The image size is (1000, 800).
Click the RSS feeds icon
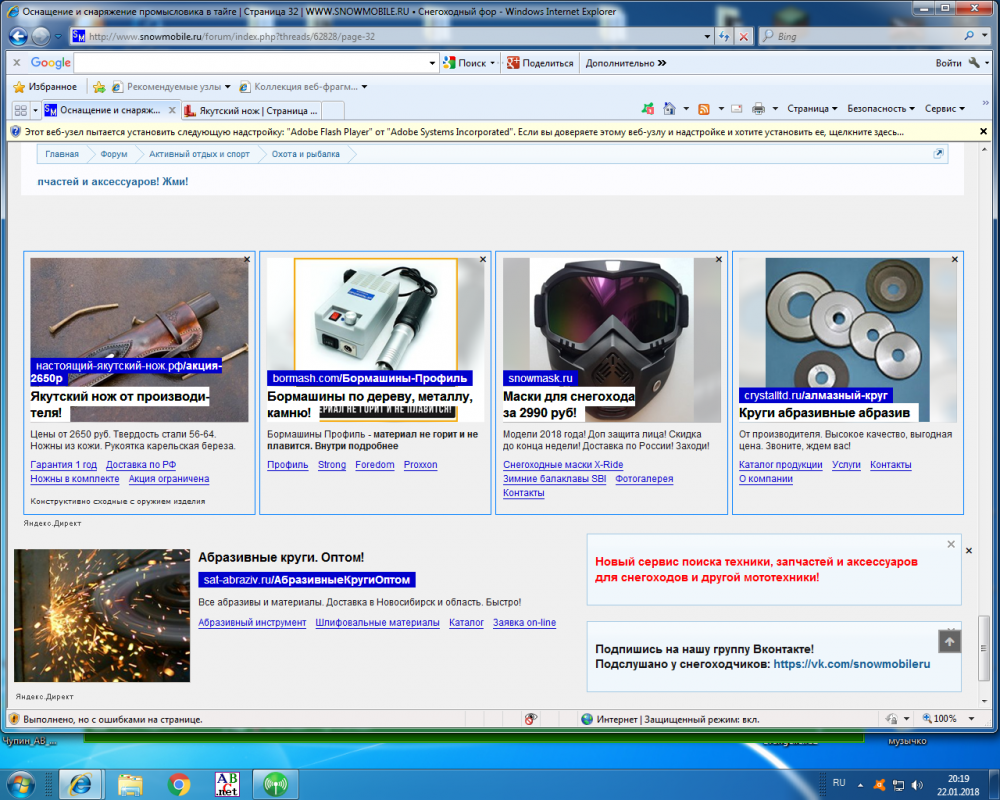(x=704, y=109)
